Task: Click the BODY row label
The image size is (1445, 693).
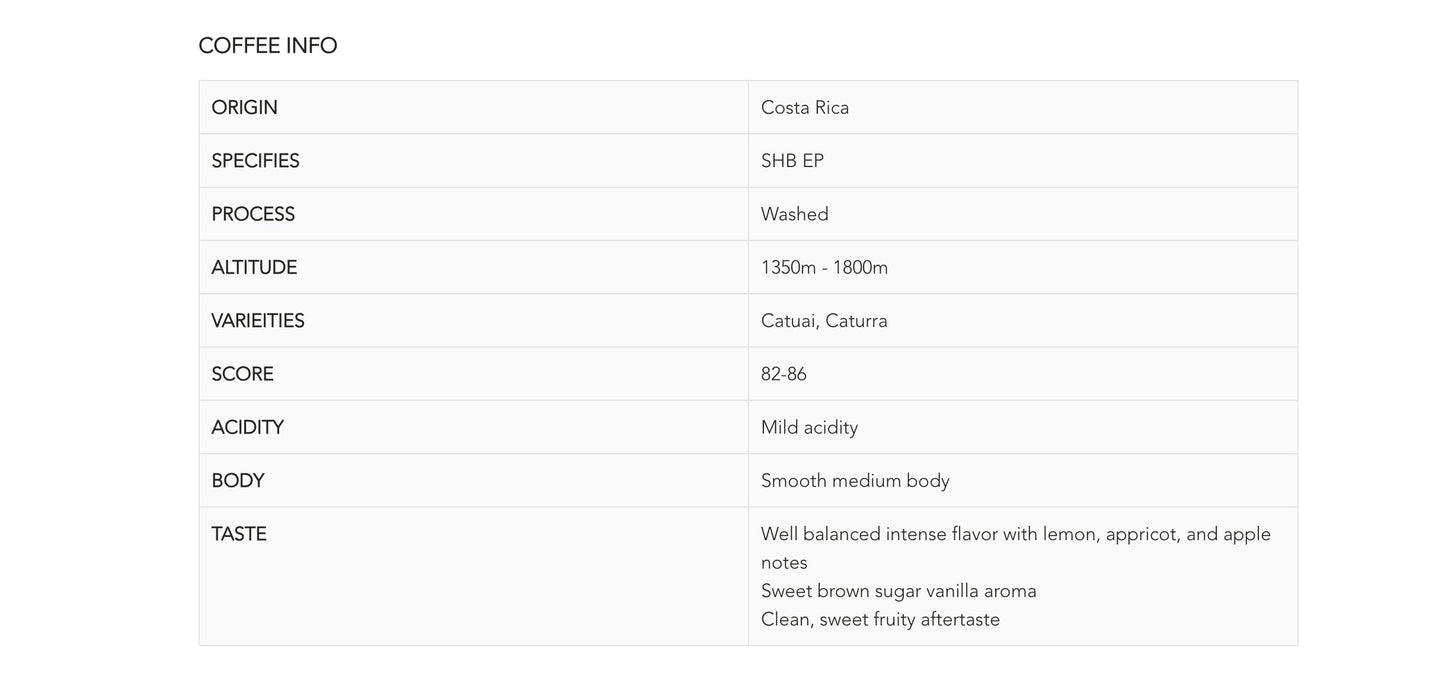Action: pos(238,481)
